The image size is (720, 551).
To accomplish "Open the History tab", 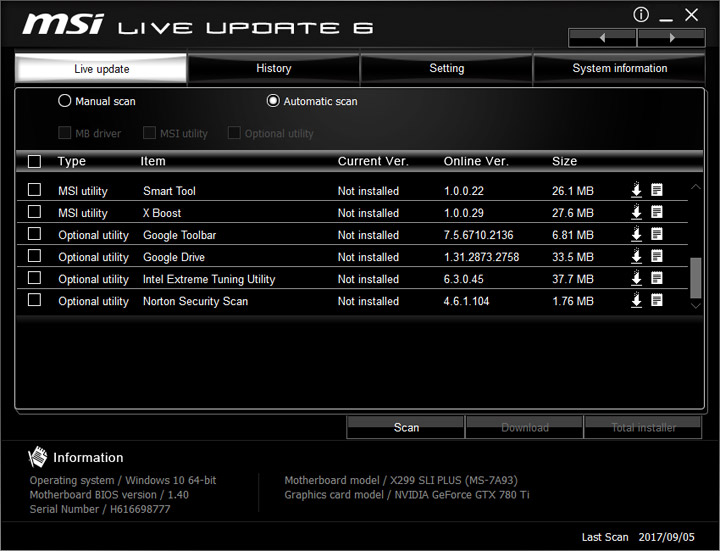I will coord(274,68).
